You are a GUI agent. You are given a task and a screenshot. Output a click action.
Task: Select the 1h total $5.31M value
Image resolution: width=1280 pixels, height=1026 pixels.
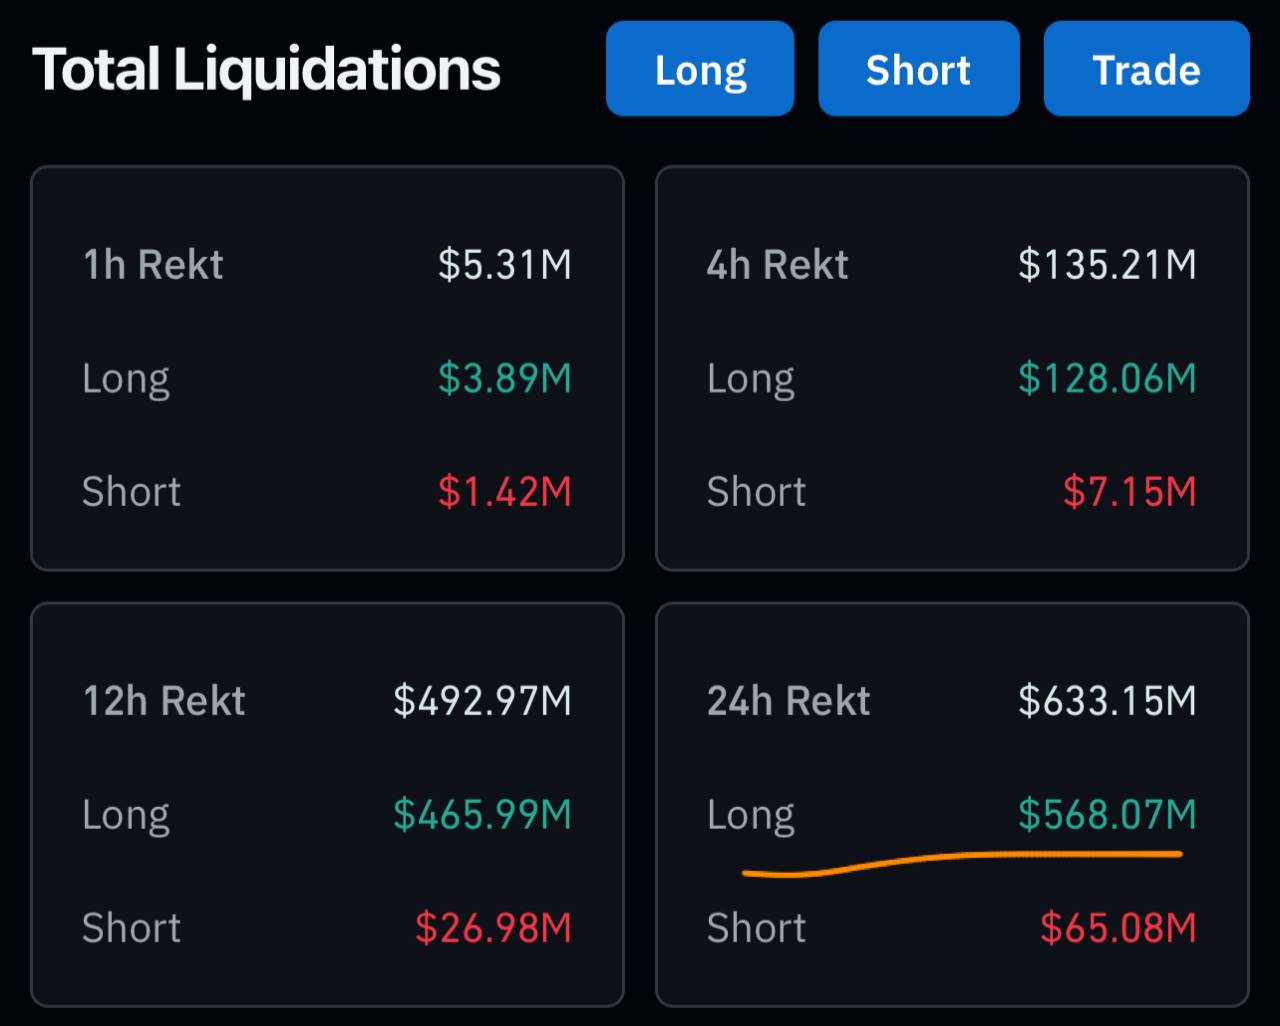[504, 265]
